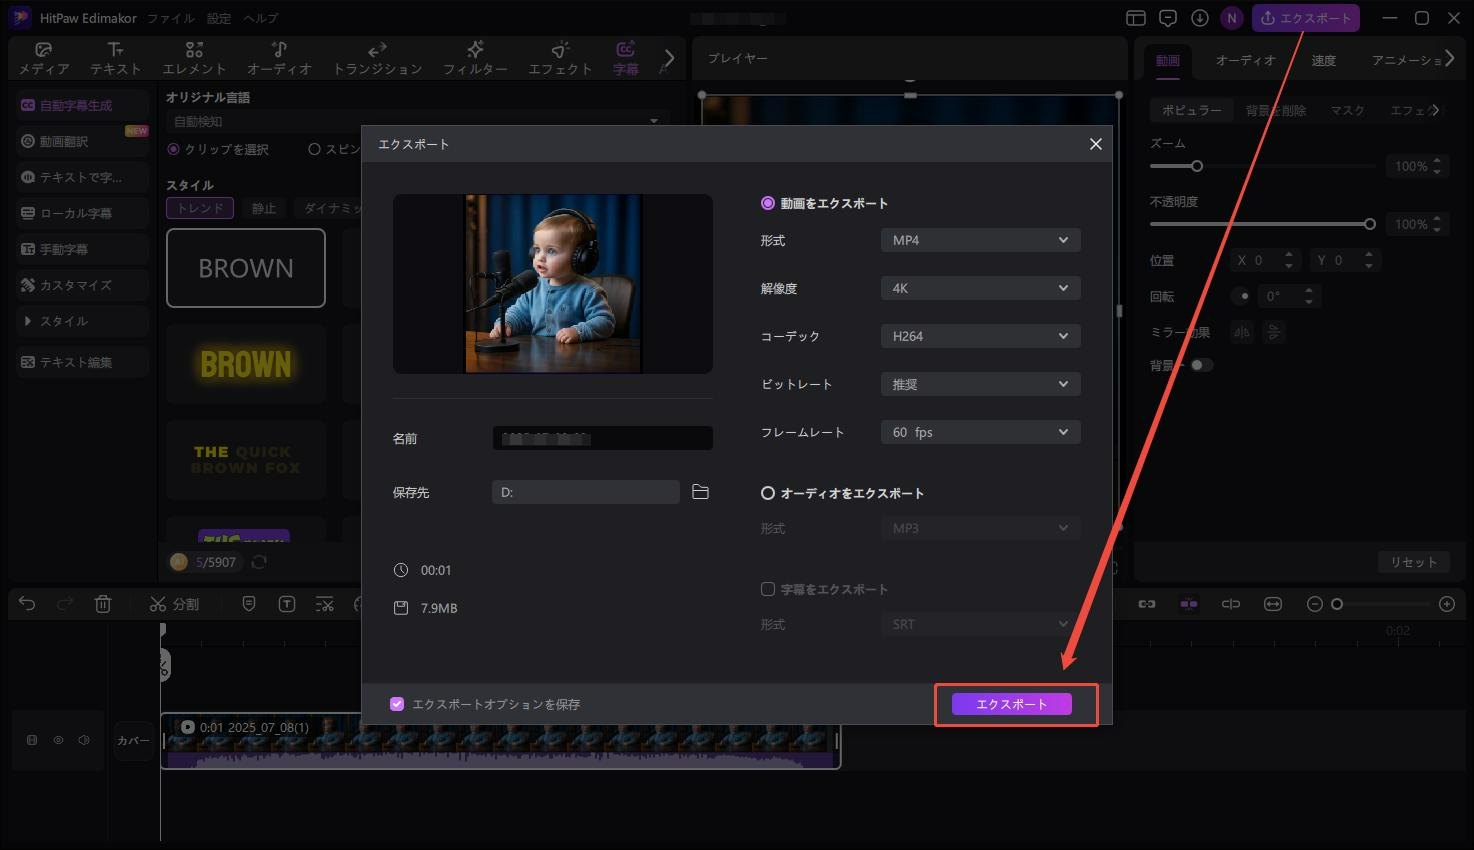This screenshot has height=850, width=1474.
Task: Open the エレメント (Elements) panel
Action: point(194,58)
